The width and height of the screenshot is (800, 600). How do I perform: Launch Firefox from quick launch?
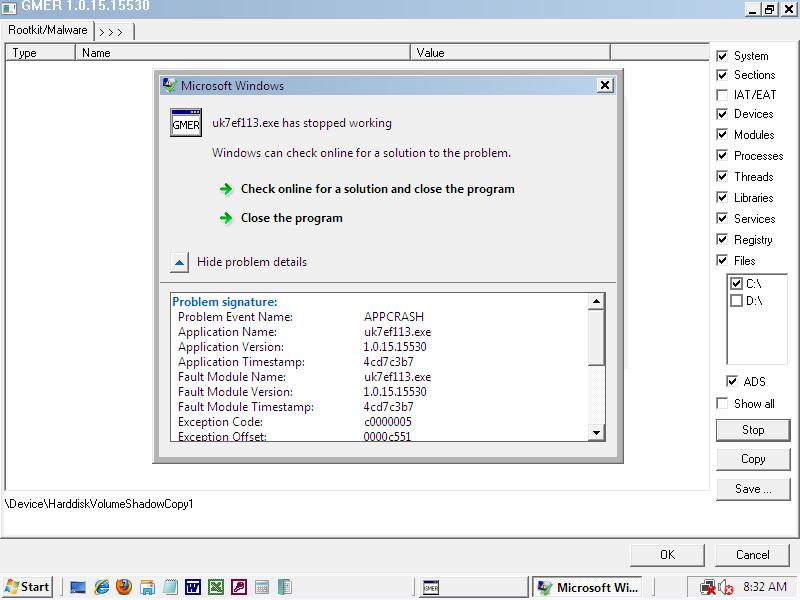(x=124, y=587)
